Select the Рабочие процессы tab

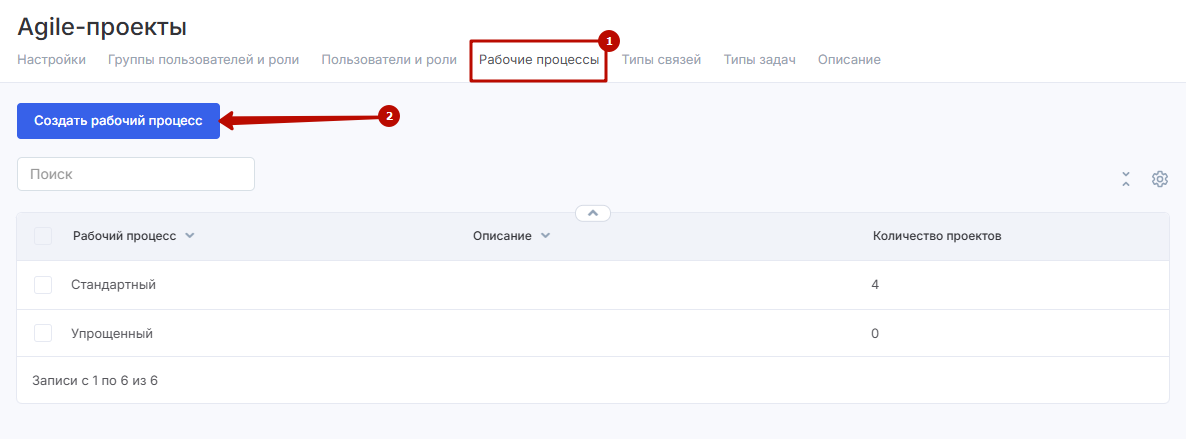coord(538,60)
